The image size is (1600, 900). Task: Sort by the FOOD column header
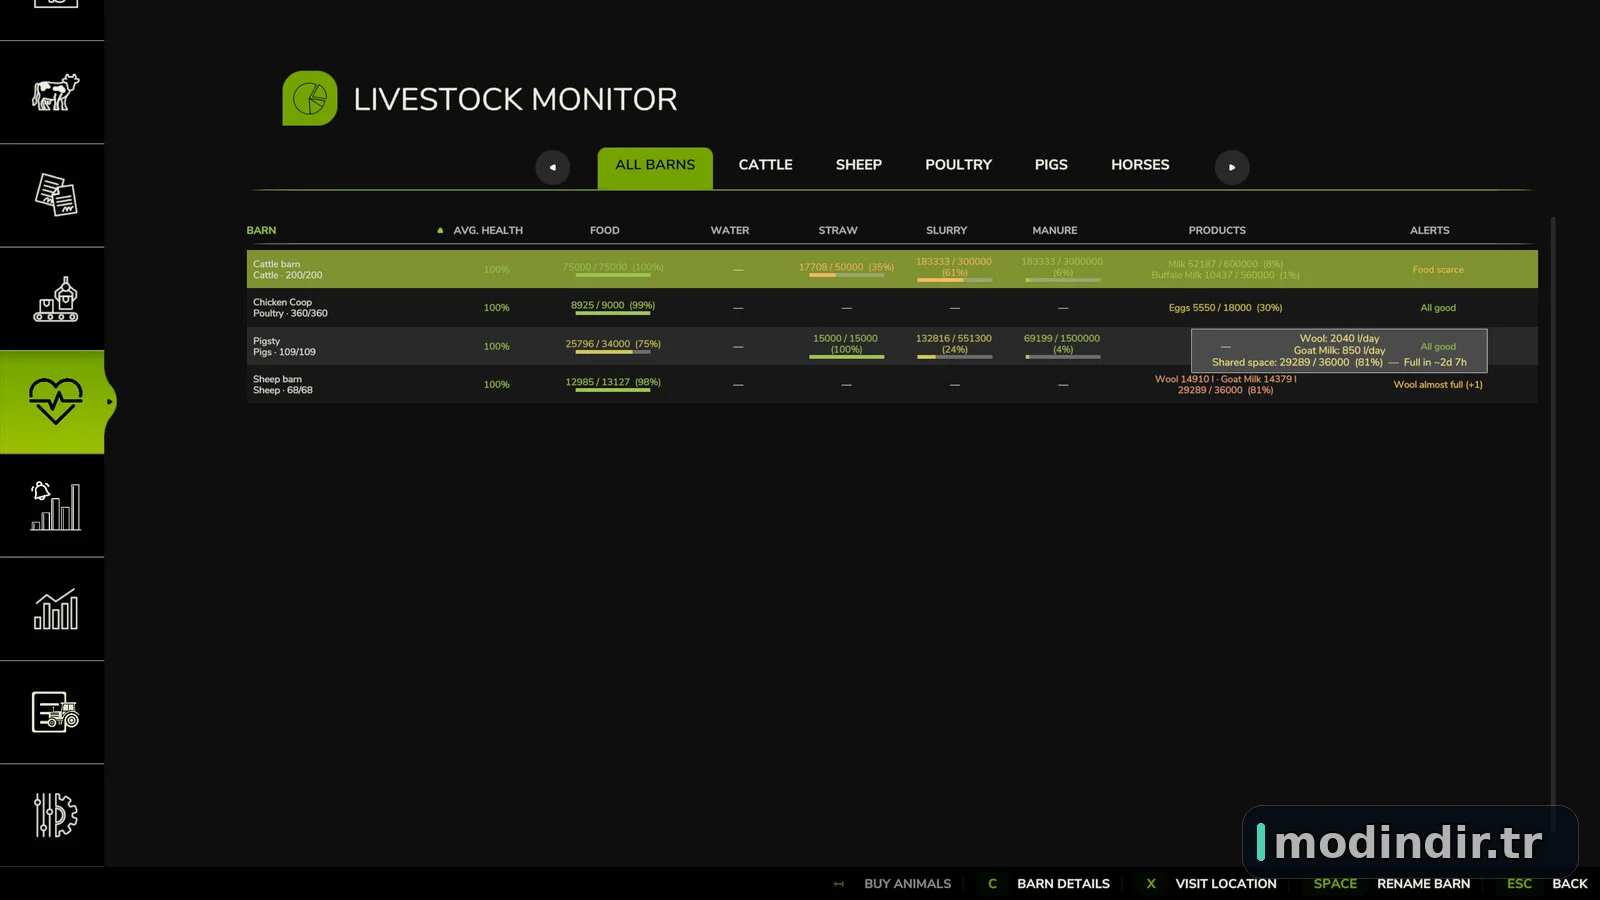(604, 230)
